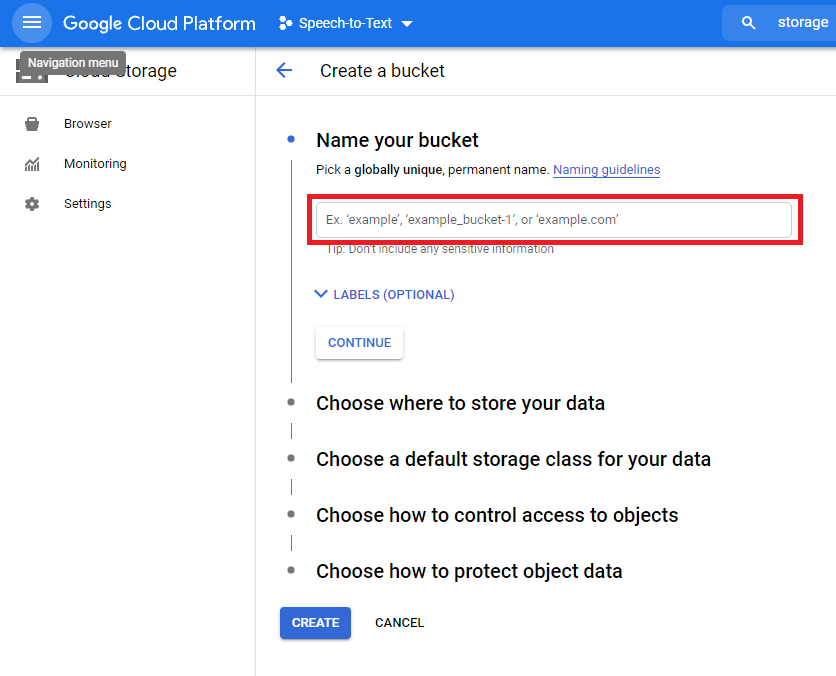Expand Choose how to control access step

497,516
